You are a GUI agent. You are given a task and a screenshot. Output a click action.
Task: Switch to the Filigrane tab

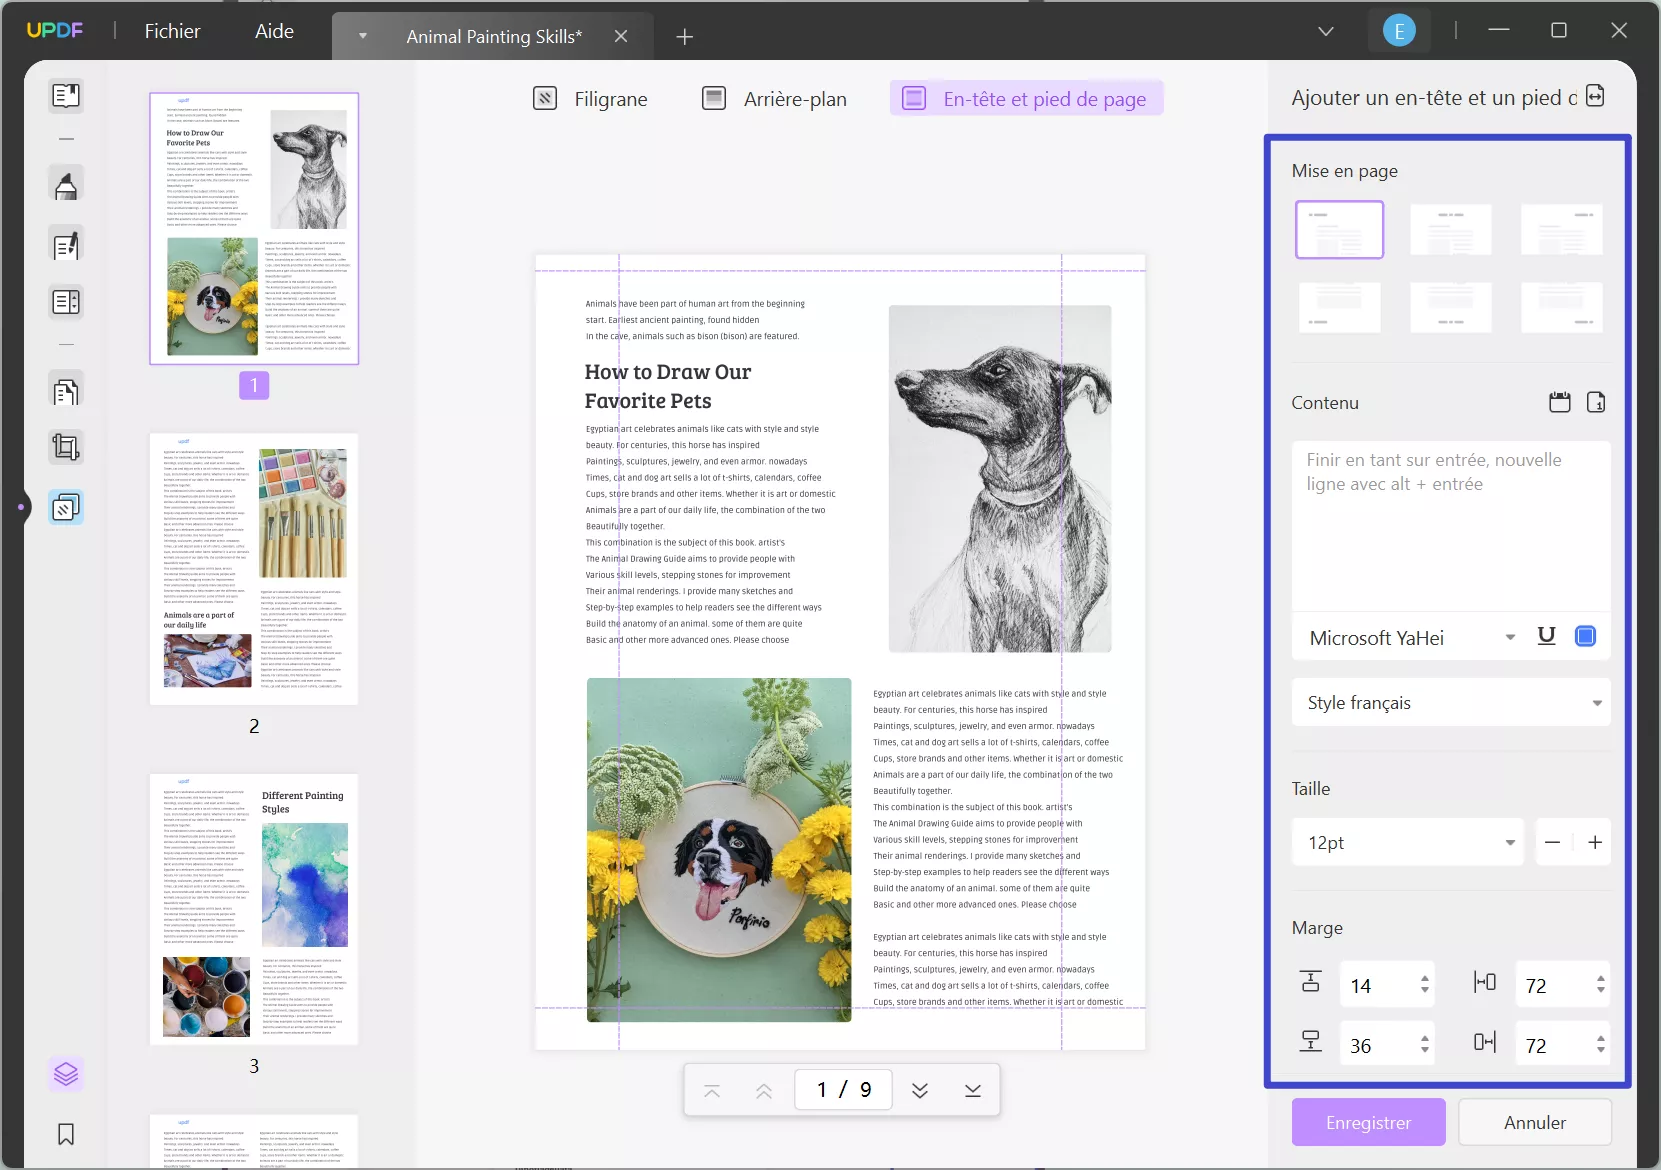(x=591, y=99)
